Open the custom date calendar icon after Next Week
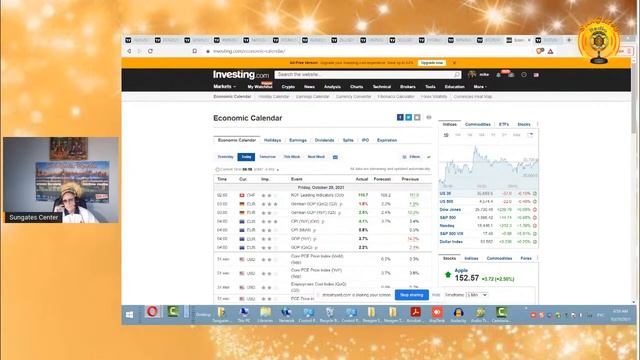 click(x=335, y=157)
